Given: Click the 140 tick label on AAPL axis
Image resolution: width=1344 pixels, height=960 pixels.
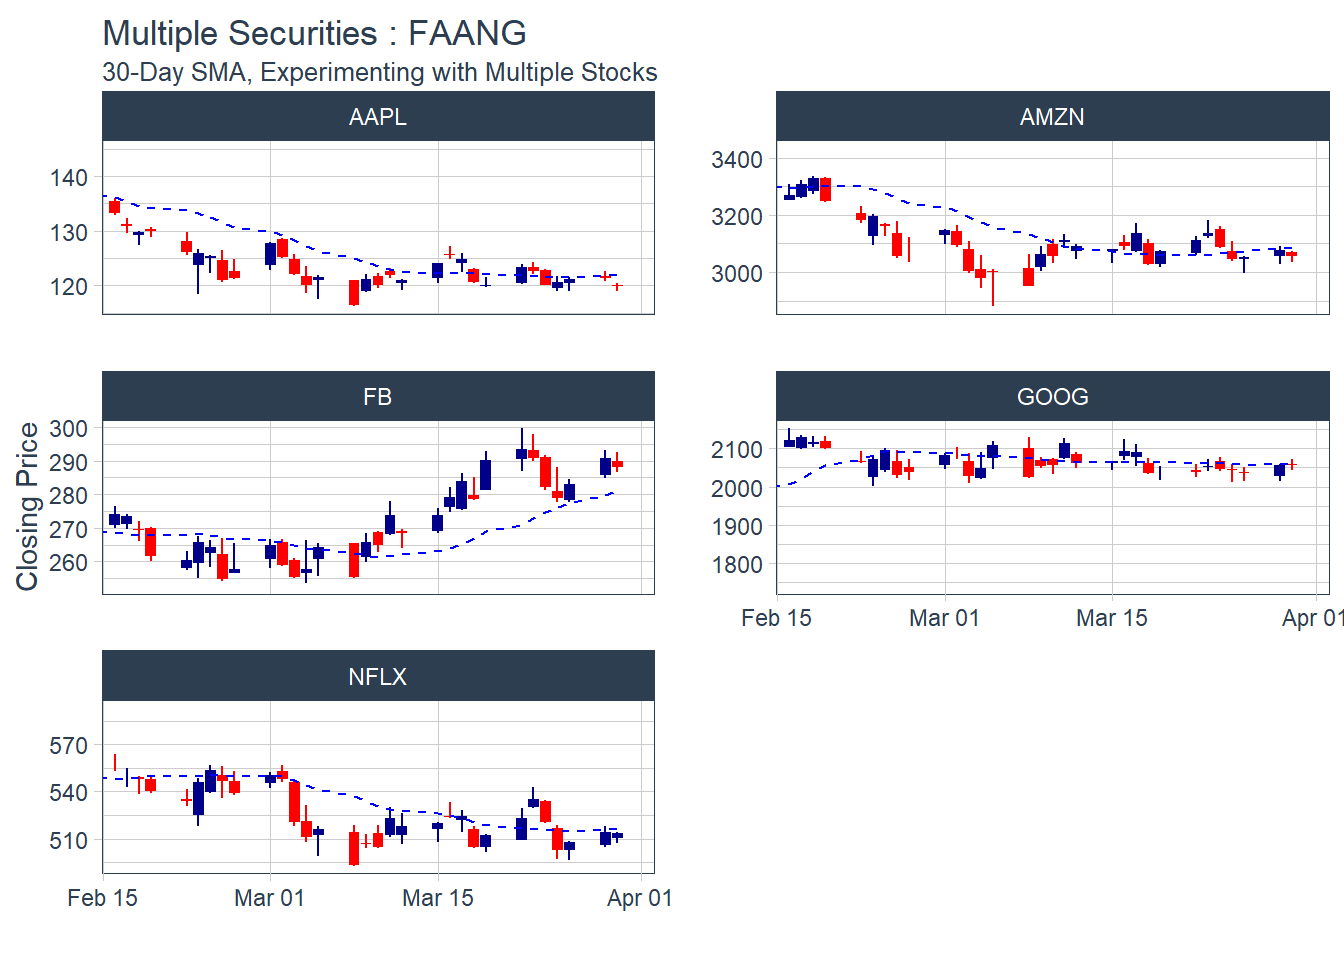Looking at the screenshot, I should tap(69, 178).
